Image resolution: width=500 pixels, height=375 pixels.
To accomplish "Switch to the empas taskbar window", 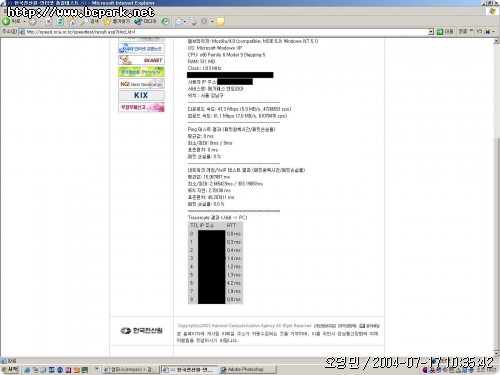I will tap(130, 370).
